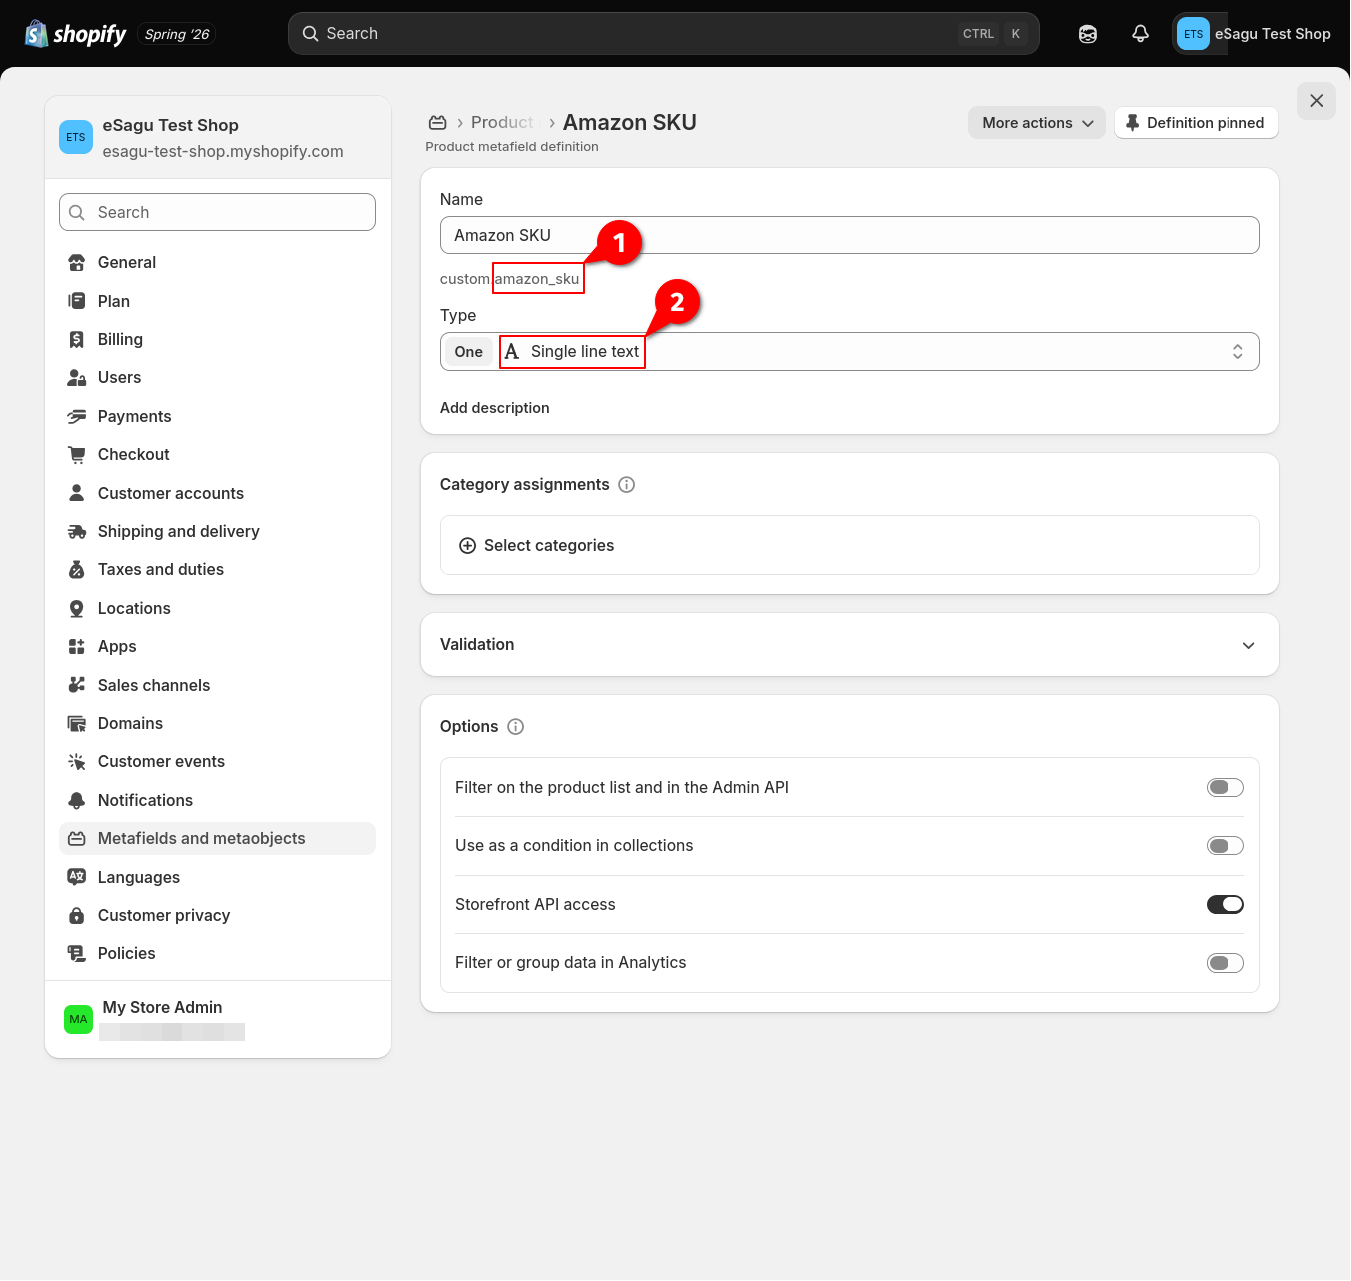
Task: Open the notifications bell
Action: coord(1140,34)
